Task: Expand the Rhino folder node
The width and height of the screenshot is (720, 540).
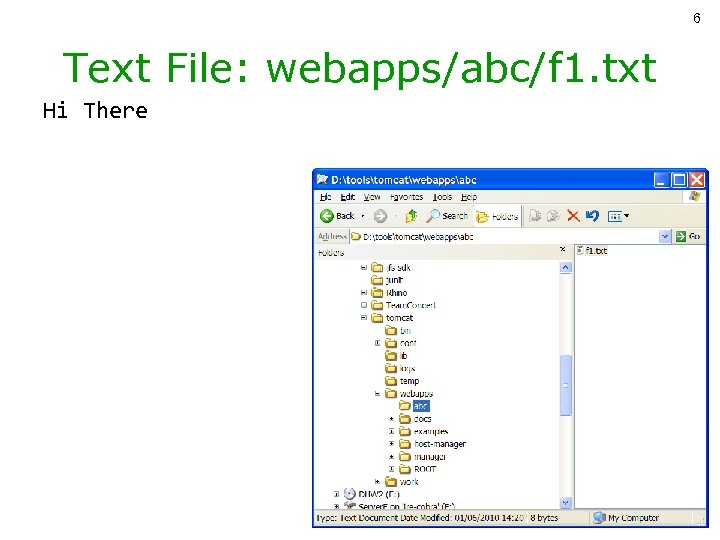Action: pyautogui.click(x=364, y=292)
